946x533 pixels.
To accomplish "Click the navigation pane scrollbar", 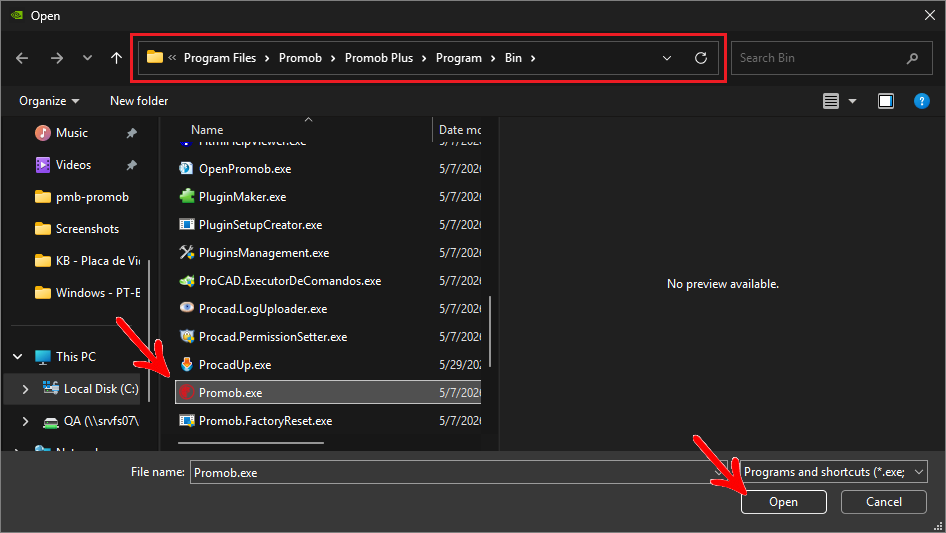I will 149,331.
